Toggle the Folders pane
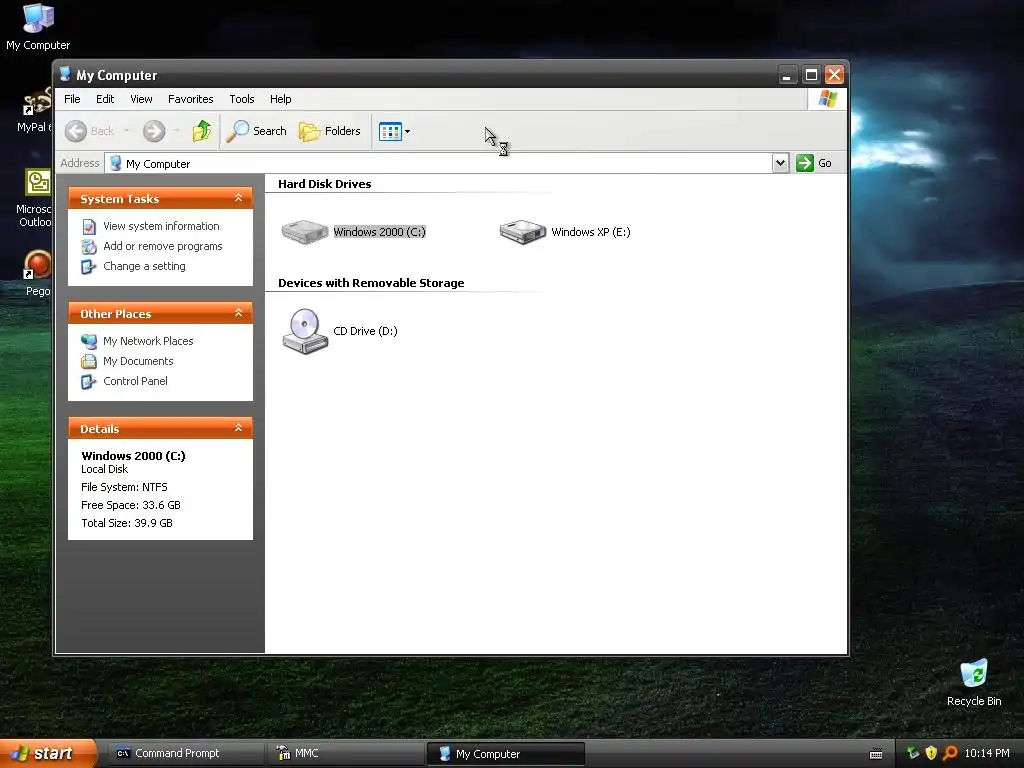The width and height of the screenshot is (1024, 768). point(330,131)
